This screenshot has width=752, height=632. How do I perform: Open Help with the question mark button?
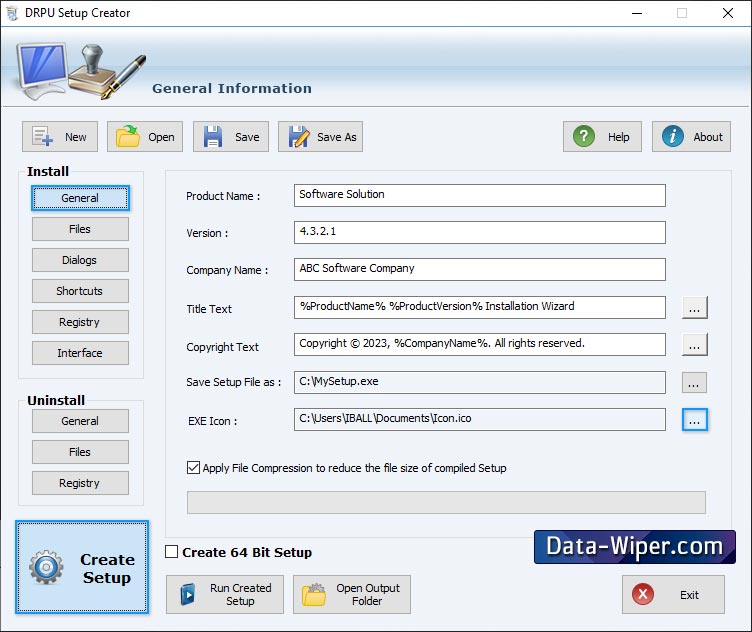click(602, 137)
